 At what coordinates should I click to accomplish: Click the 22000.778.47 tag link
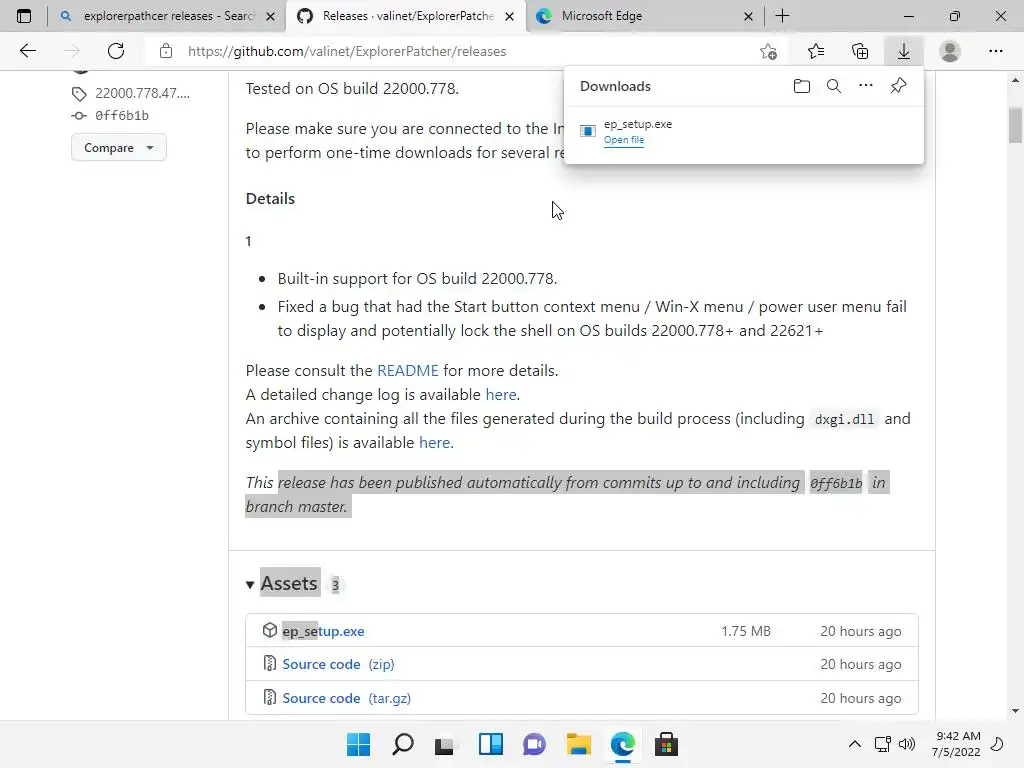tap(142, 93)
